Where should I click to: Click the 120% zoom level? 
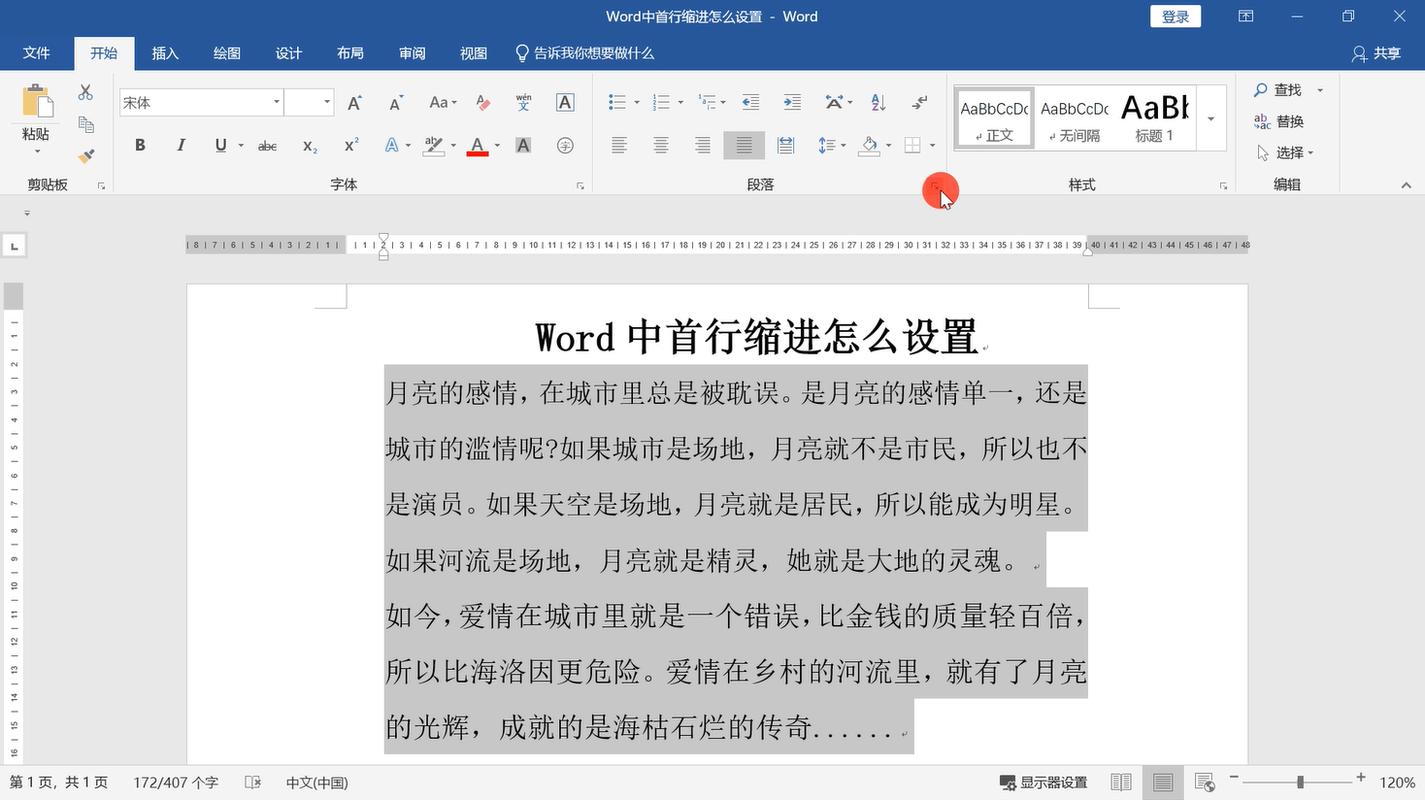(1397, 782)
